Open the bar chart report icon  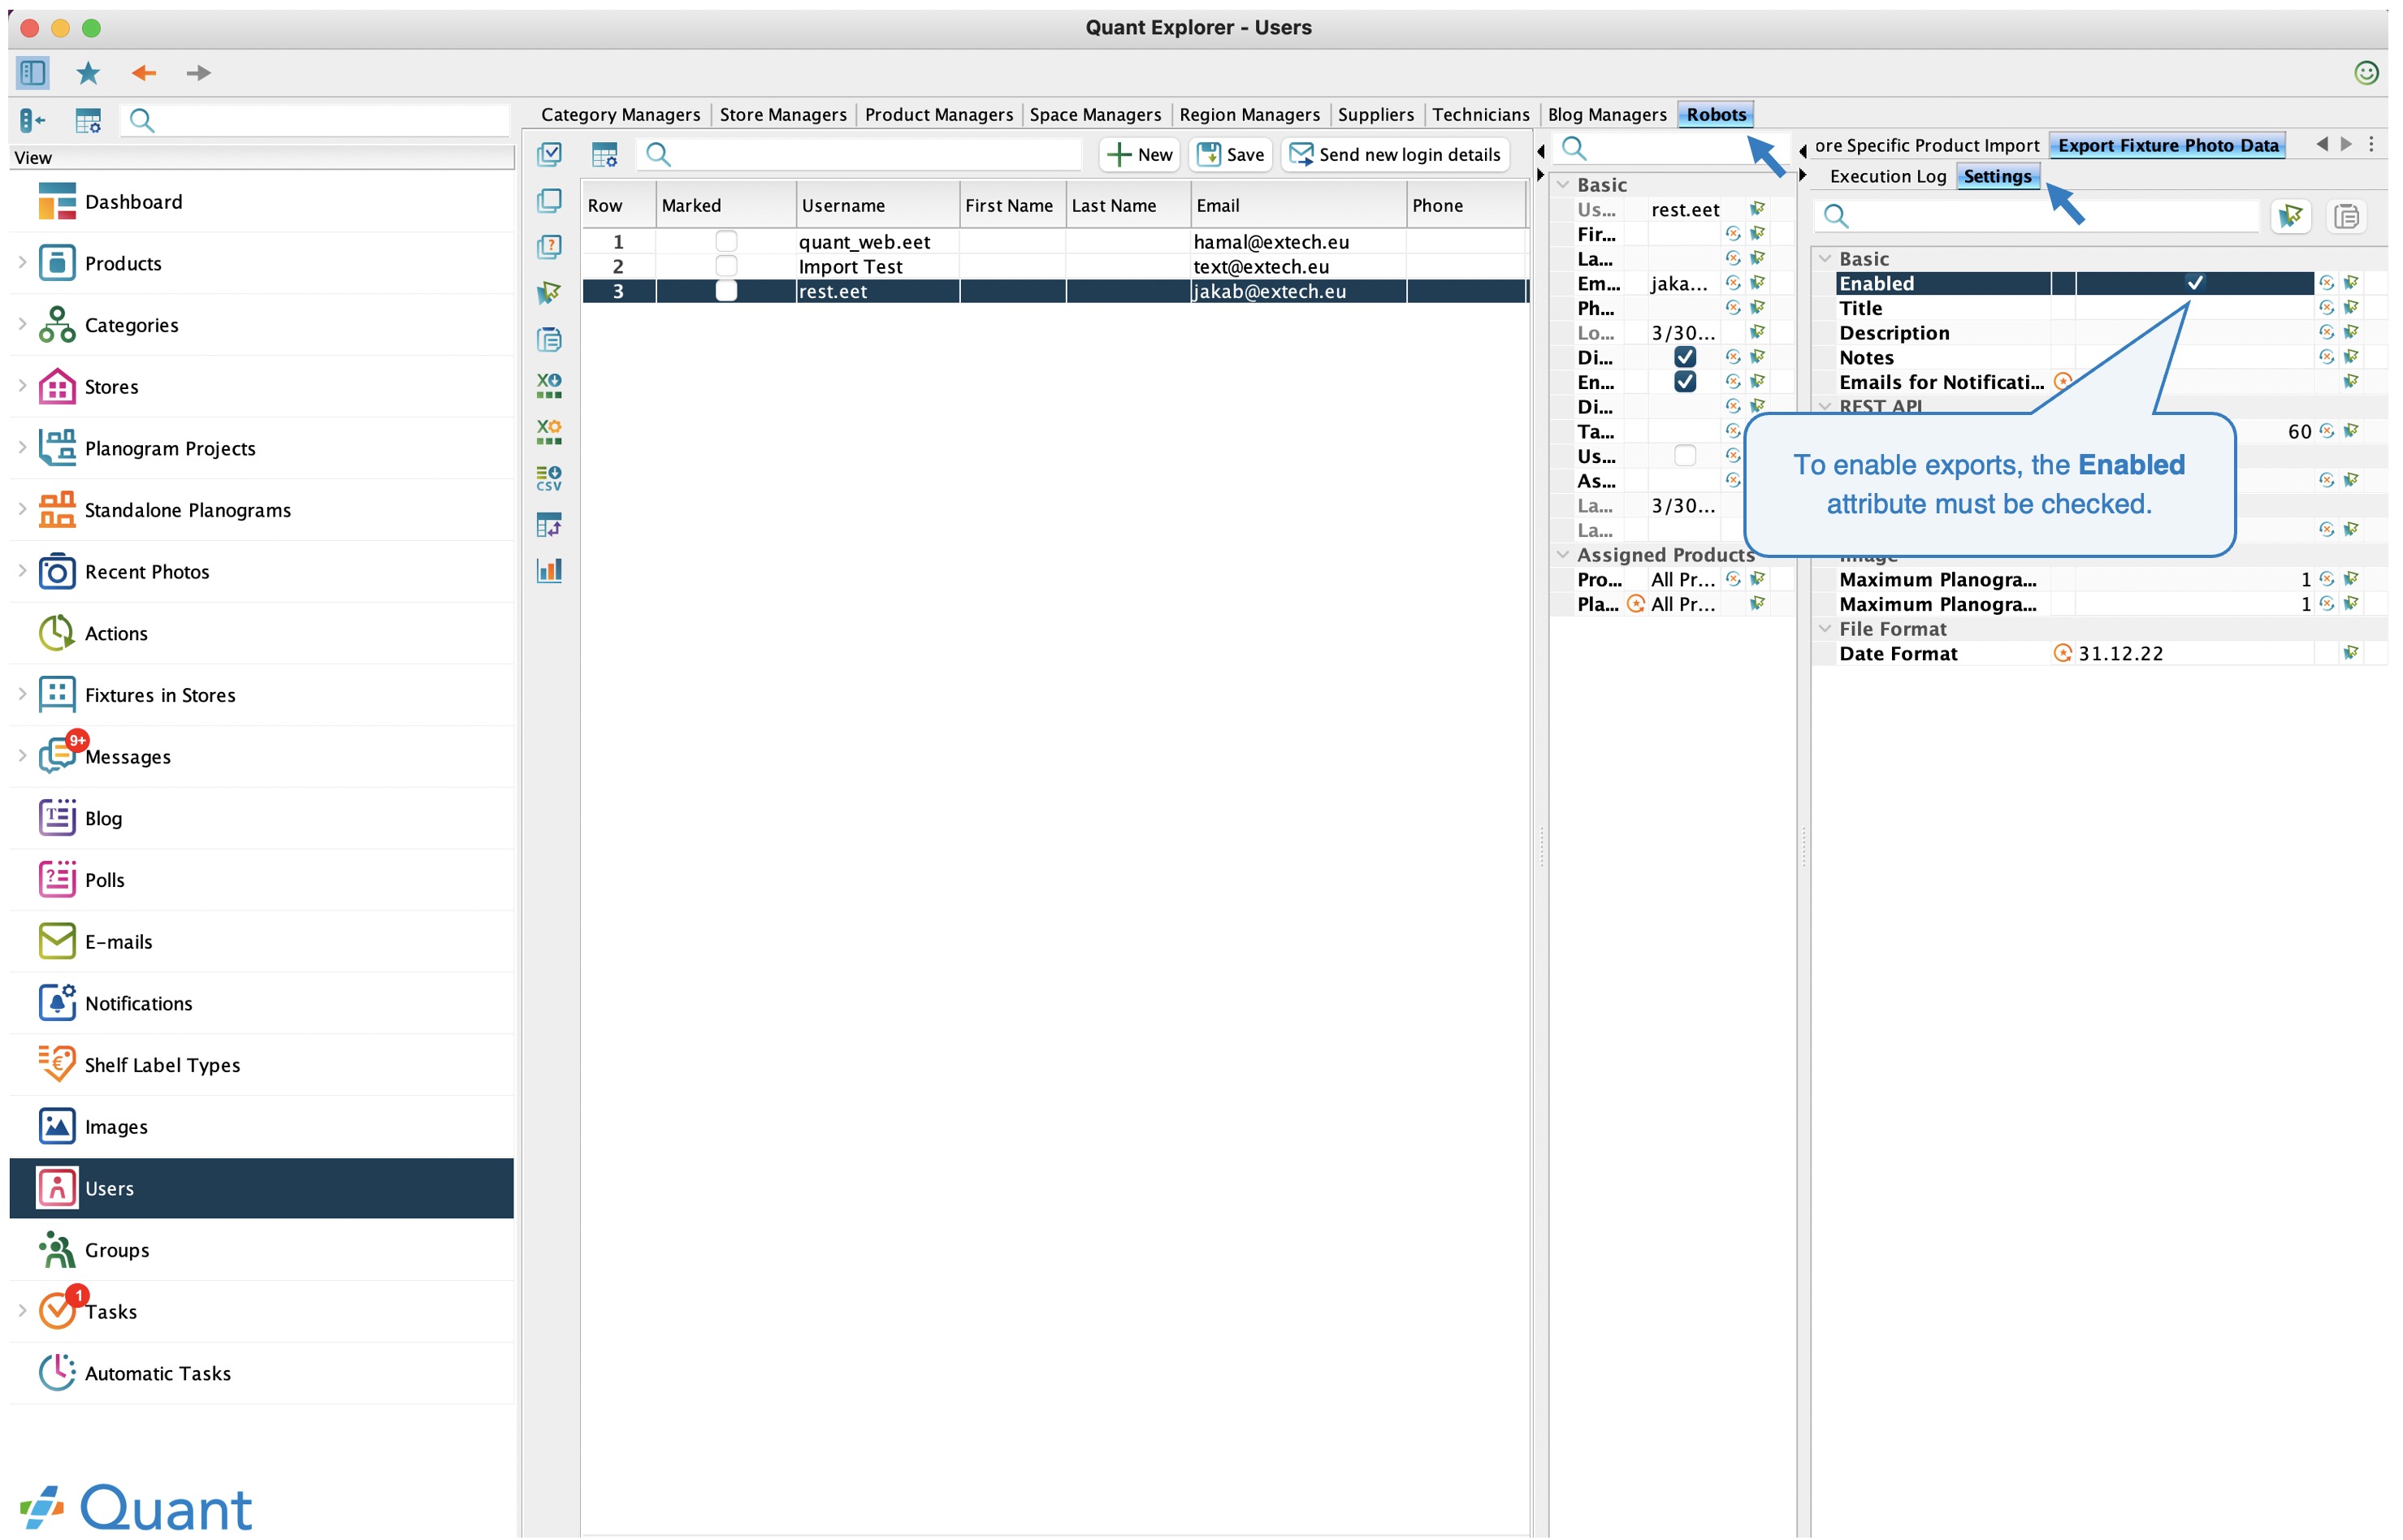point(549,571)
